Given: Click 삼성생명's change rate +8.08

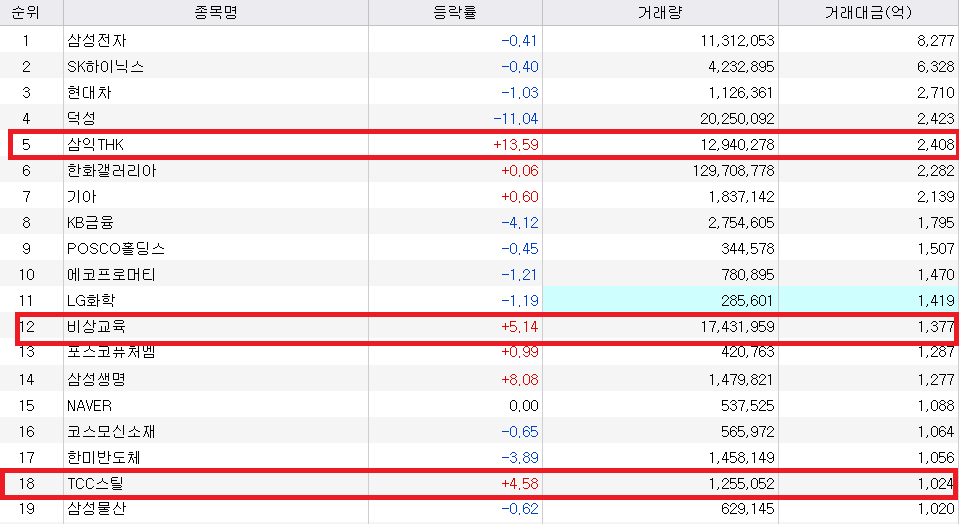Looking at the screenshot, I should pyautogui.click(x=519, y=380).
